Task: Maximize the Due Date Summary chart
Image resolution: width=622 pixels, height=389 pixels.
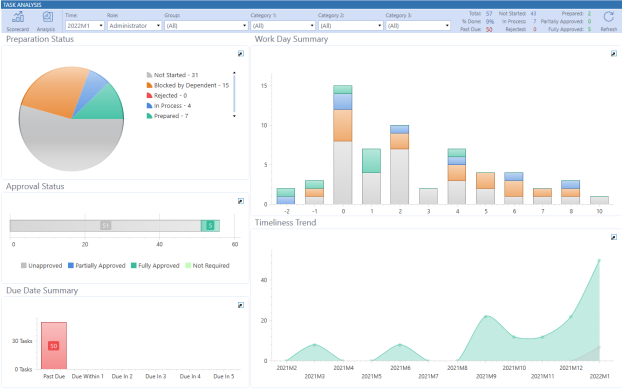Action: [x=241, y=305]
